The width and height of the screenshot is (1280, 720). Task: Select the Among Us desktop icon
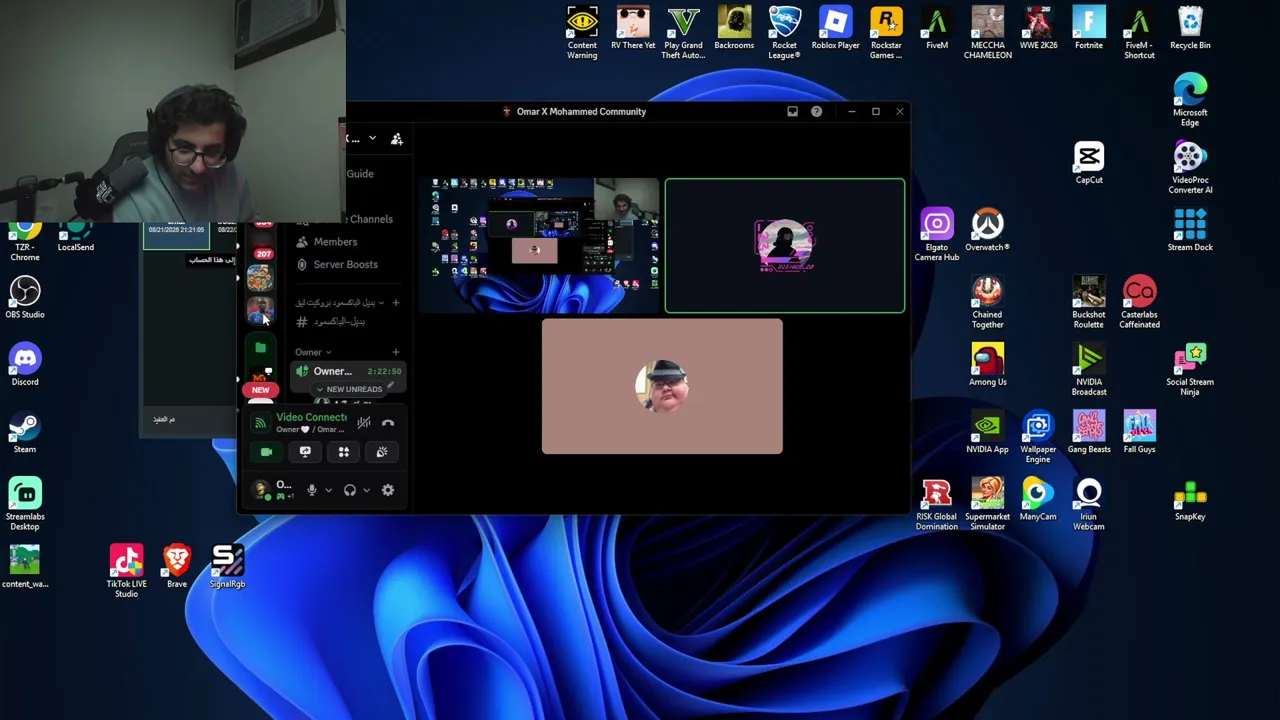[x=988, y=365]
